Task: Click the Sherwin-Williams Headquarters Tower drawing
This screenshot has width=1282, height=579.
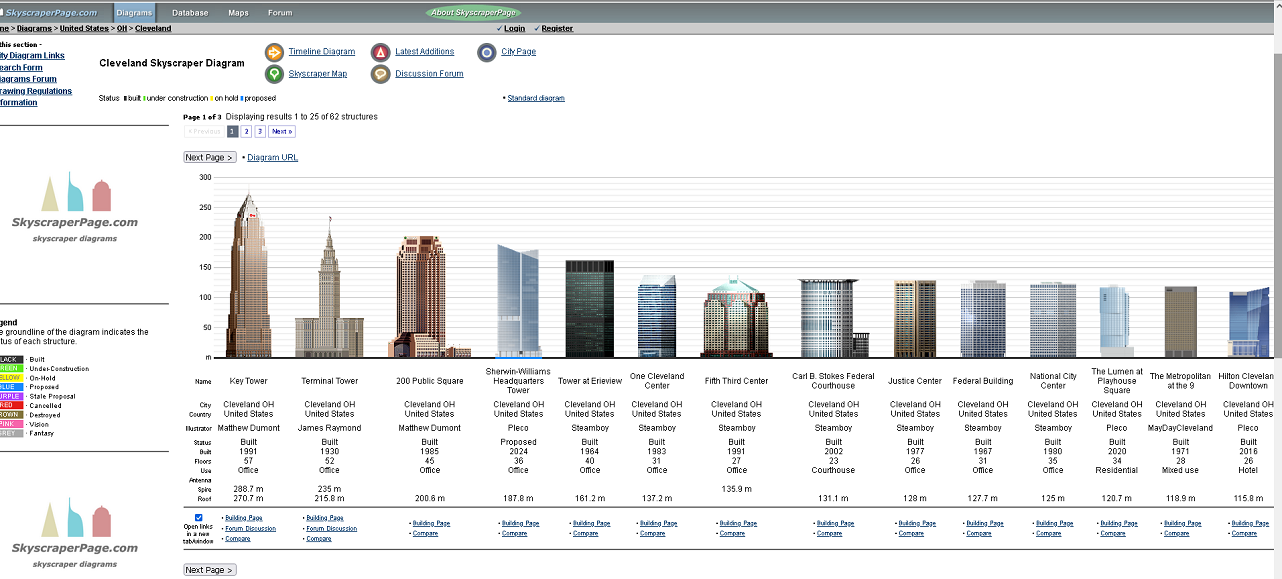Action: click(518, 300)
